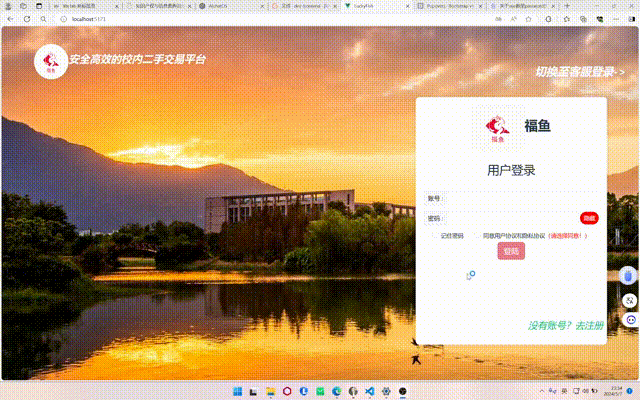Open the Settings gear on taskbar
The width and height of the screenshot is (640, 400).
click(x=386, y=391)
